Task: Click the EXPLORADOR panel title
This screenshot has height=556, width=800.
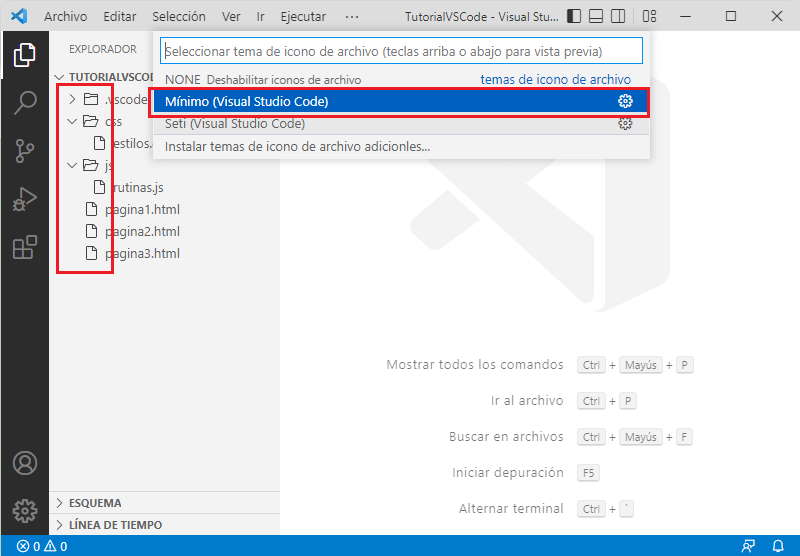Action: pos(103,49)
